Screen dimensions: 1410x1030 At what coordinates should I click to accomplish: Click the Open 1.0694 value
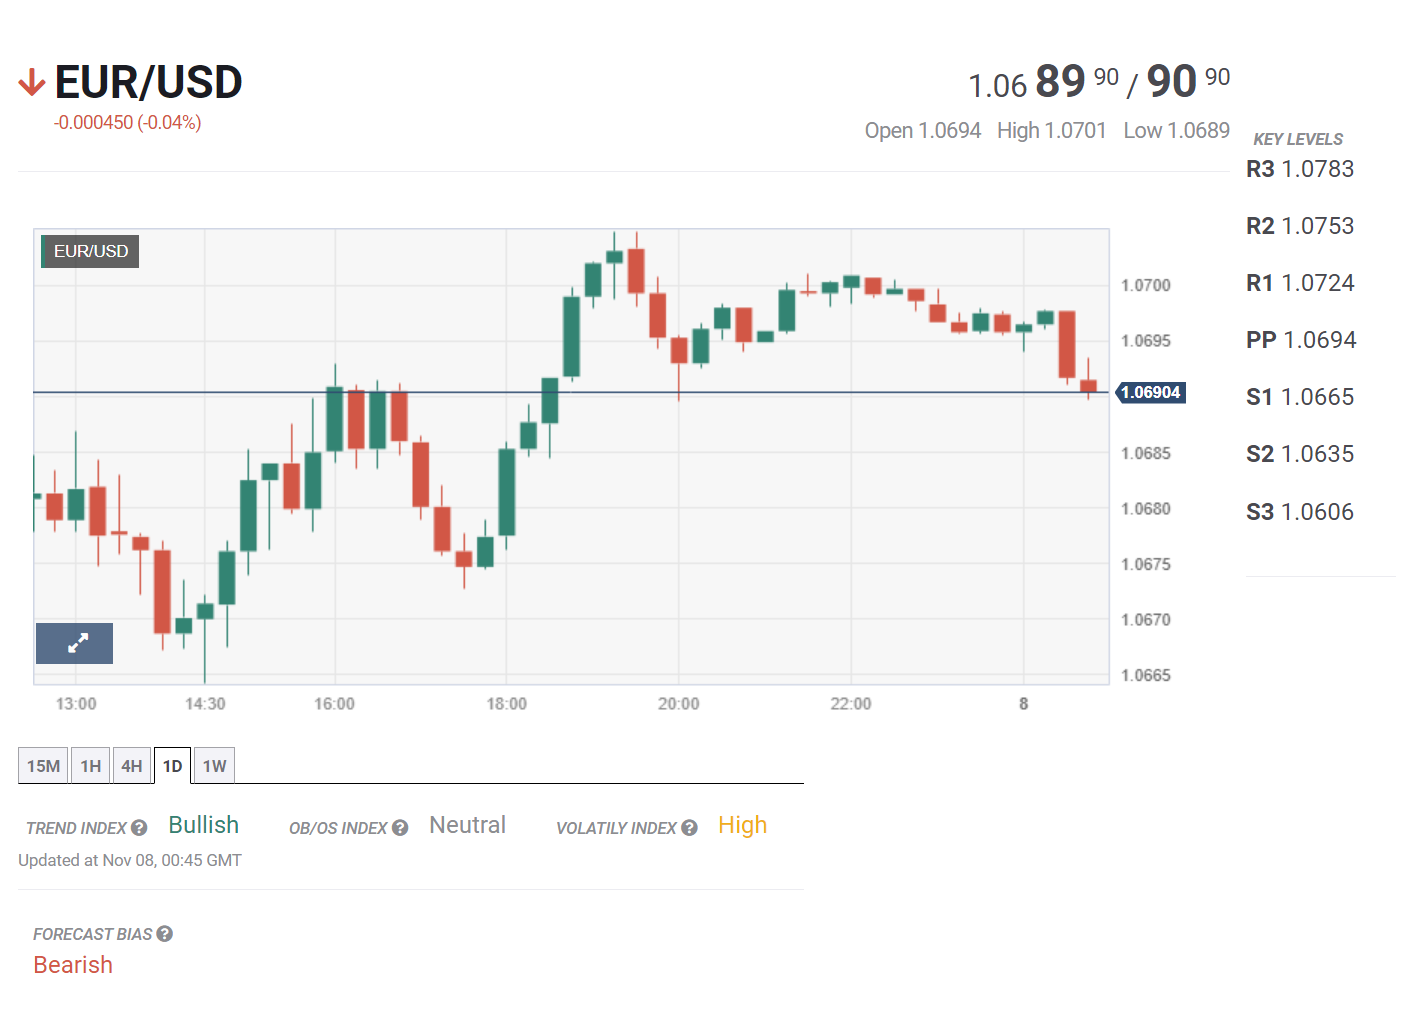pyautogui.click(x=923, y=131)
